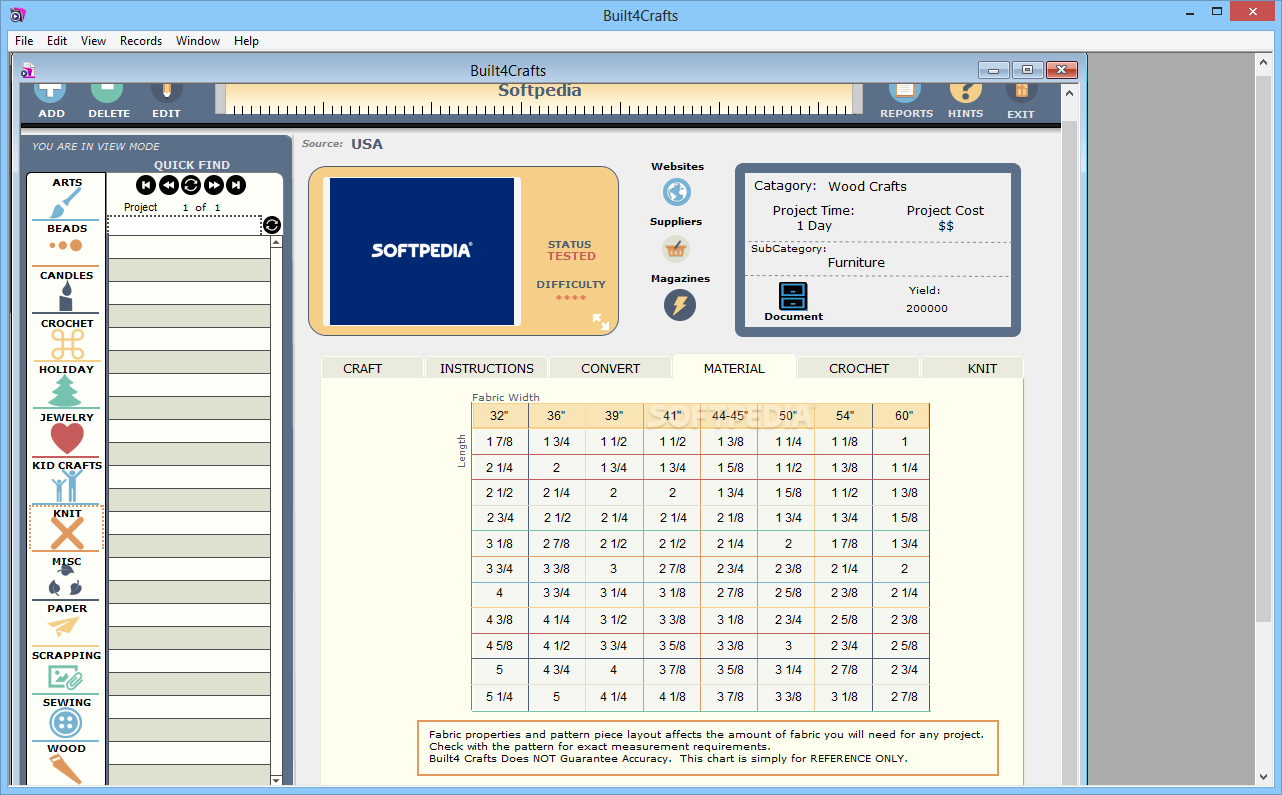
Task: Open the Records menu
Action: [141, 41]
